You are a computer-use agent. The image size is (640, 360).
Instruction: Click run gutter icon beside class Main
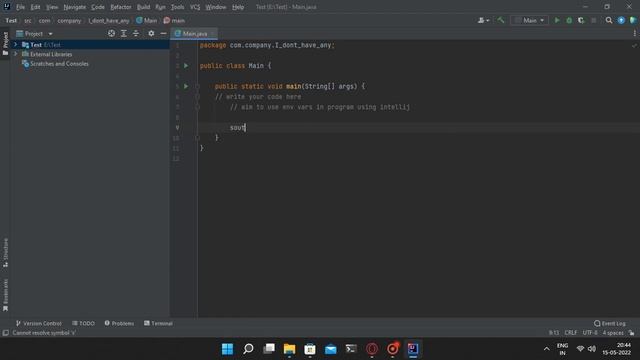pos(186,66)
